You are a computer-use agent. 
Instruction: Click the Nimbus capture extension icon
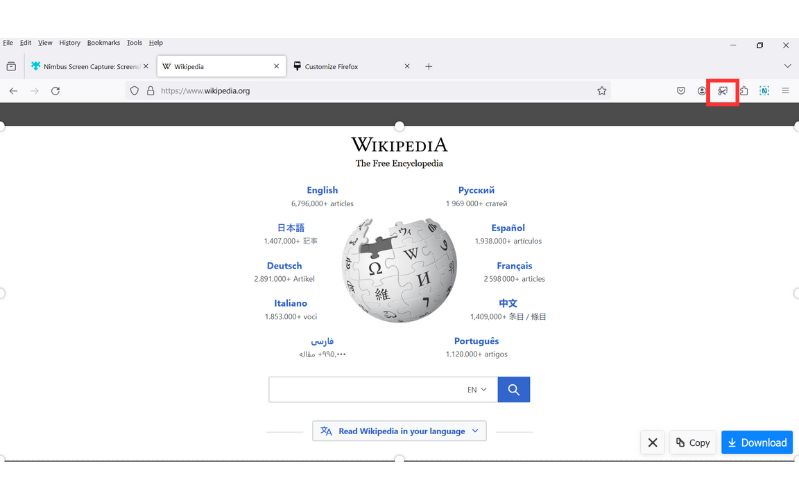[764, 91]
